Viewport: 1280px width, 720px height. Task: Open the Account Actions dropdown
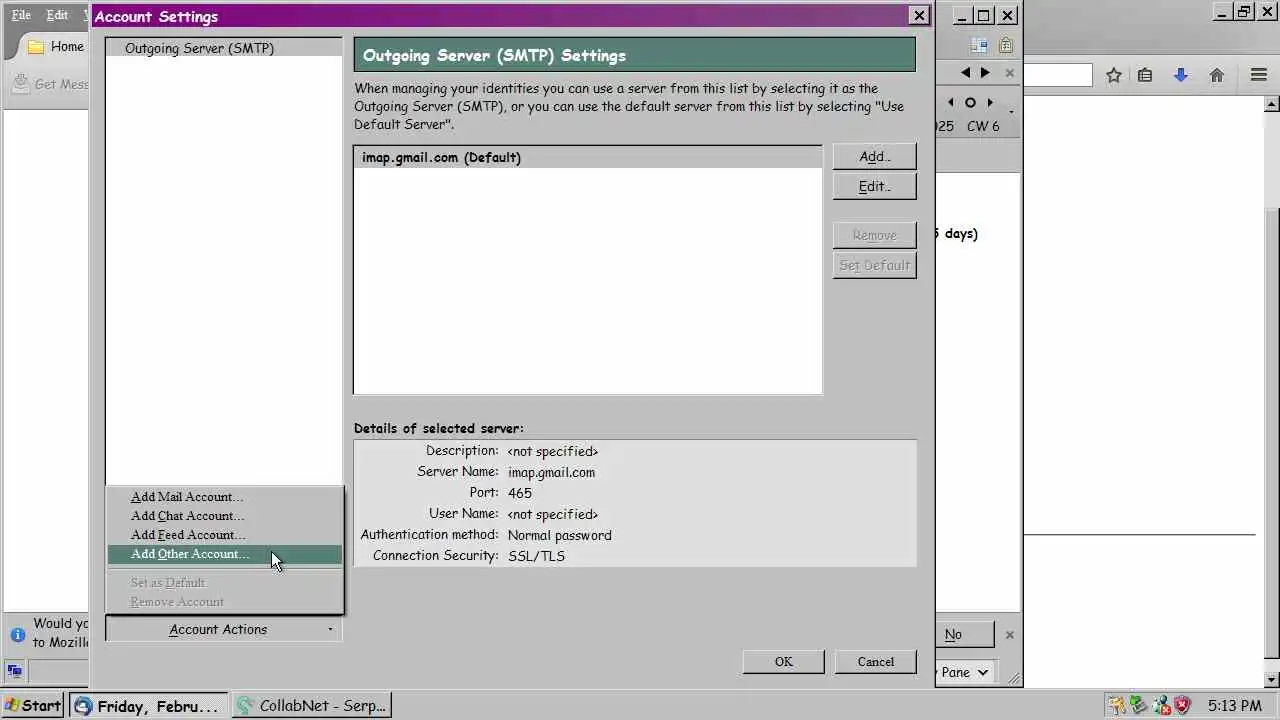pyautogui.click(x=223, y=629)
